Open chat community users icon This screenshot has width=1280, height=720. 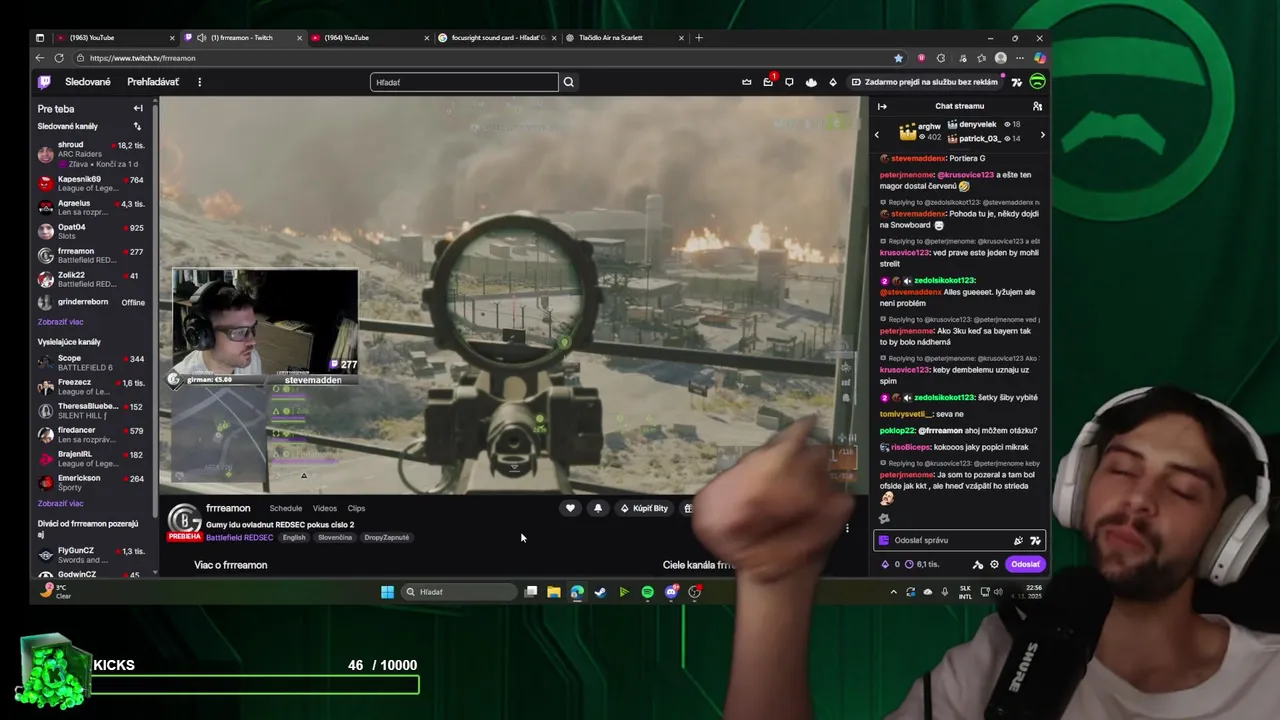[1037, 106]
